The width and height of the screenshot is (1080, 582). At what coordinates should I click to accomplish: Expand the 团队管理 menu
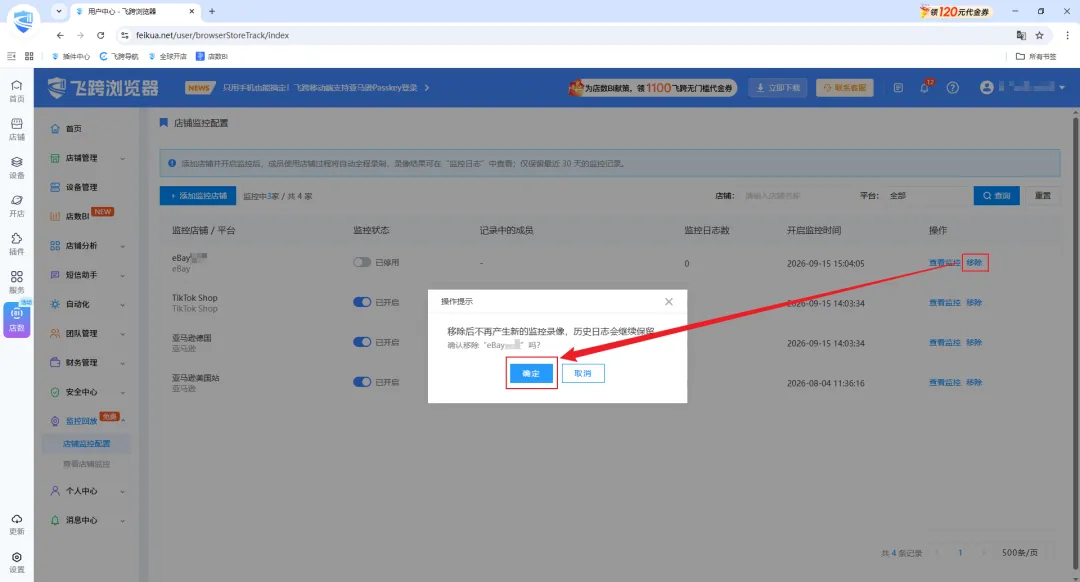click(x=87, y=333)
